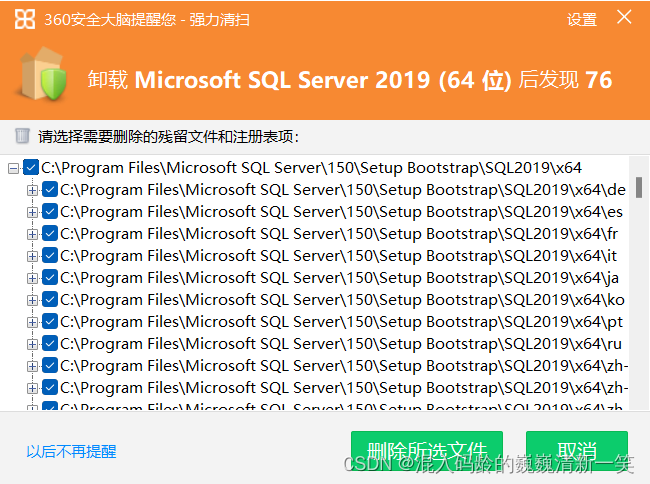This screenshot has width=650, height=484.
Task: Uncheck the x64\it folder checkbox
Action: click(x=50, y=255)
